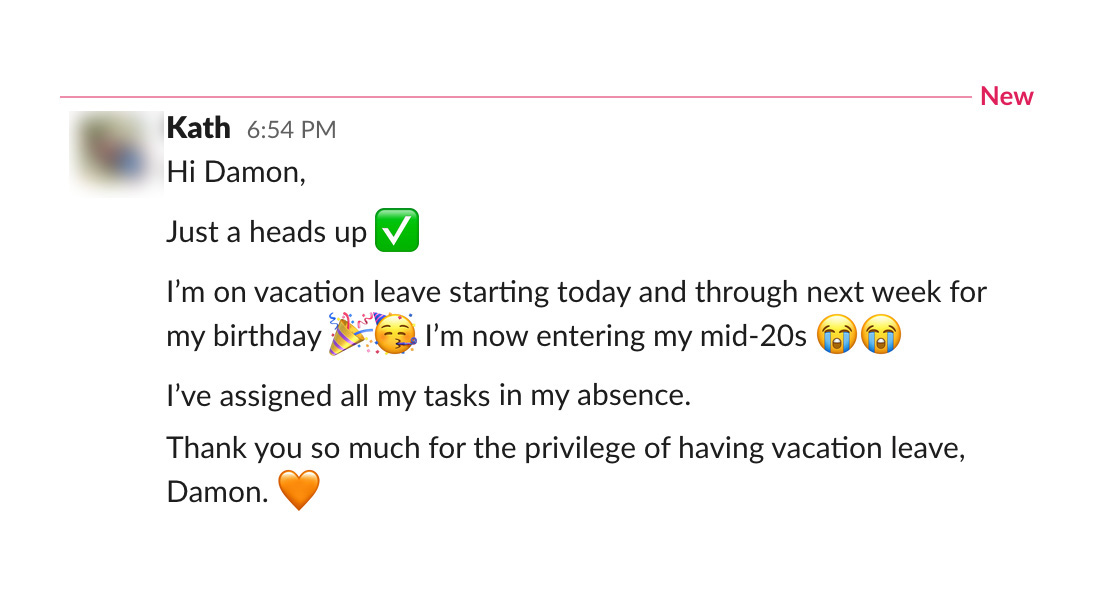The image size is (1100, 600).
Task: Click the orange heart emoji
Action: point(298,492)
